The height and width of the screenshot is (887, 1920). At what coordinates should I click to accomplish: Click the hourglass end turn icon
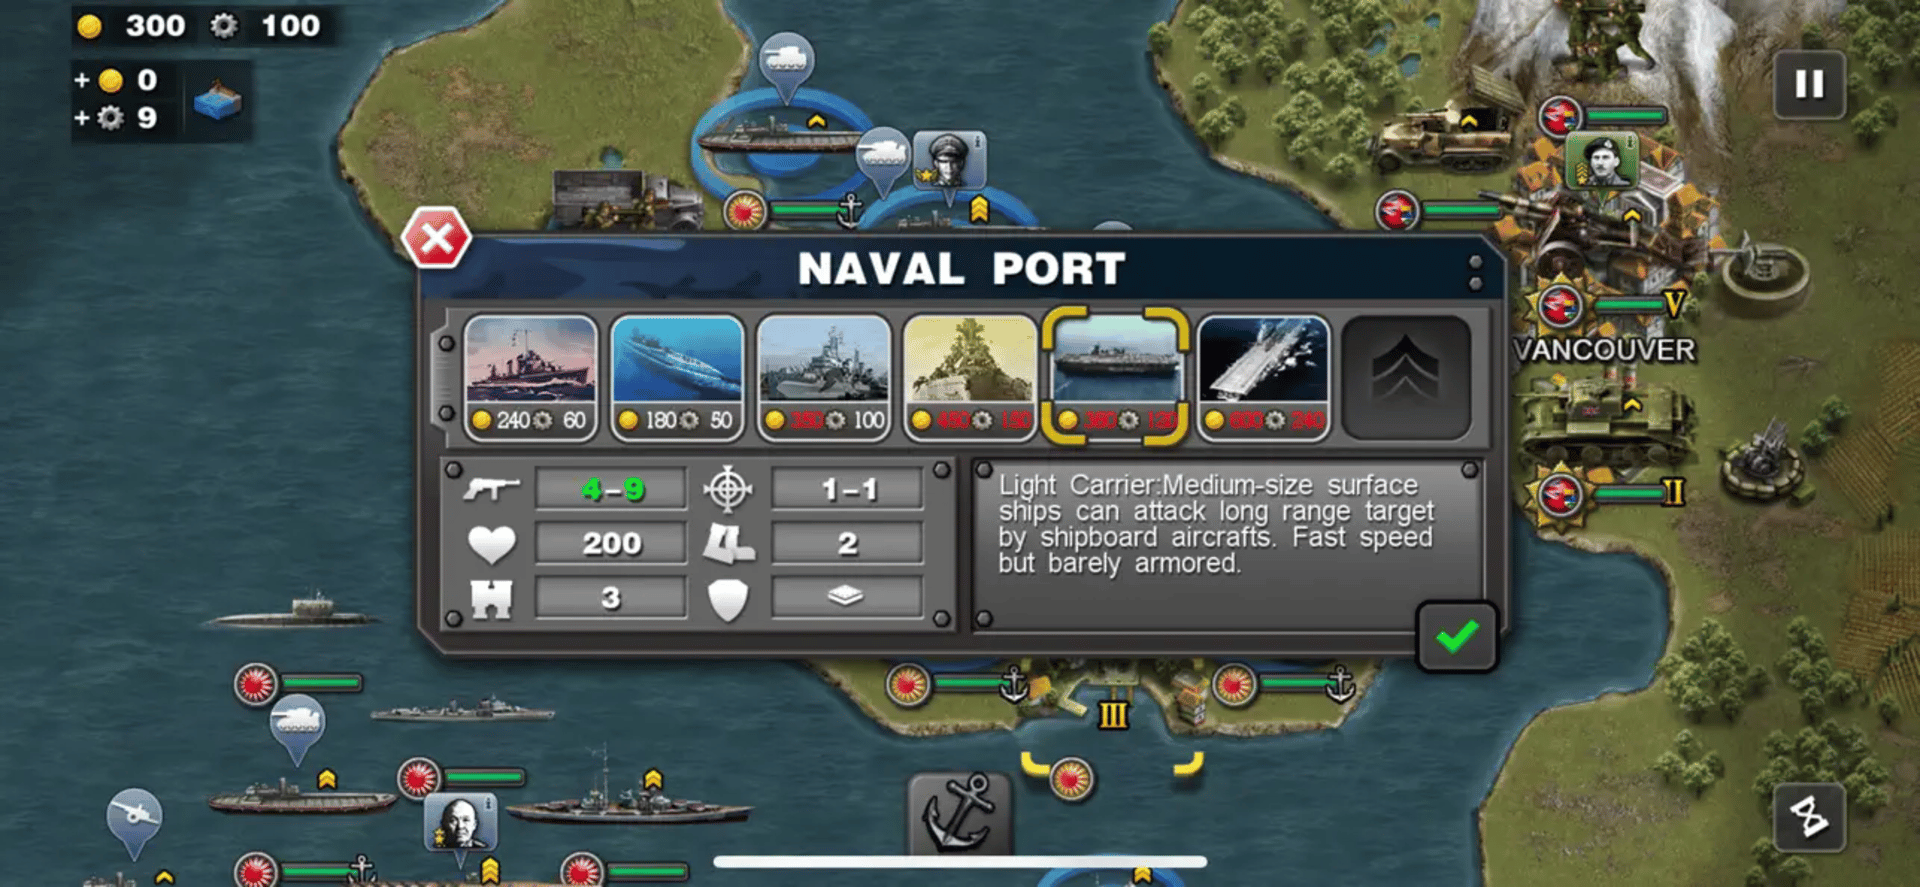coord(1809,817)
